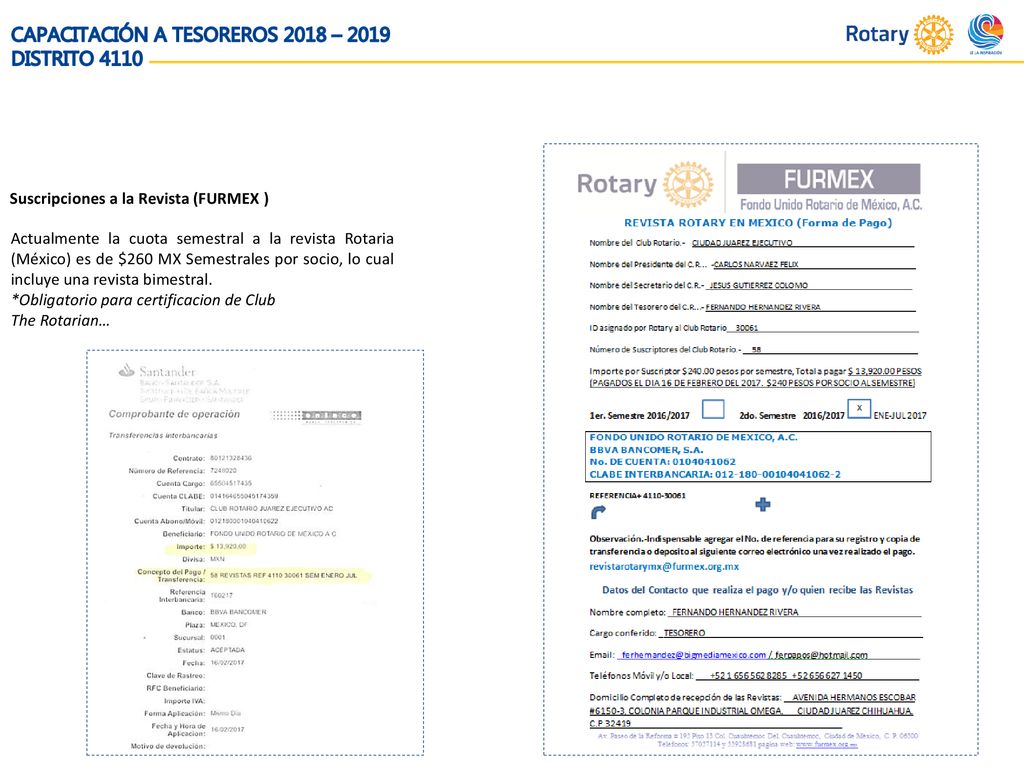
Task: Click heading Suscripciones a la Revista (FURMEX )
Action: click(139, 199)
